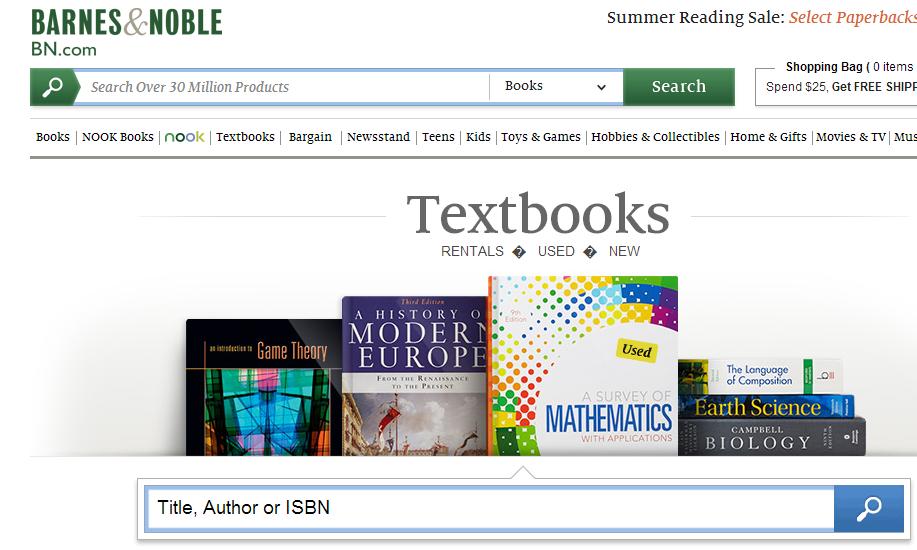Open the Textbooks menu item

(x=245, y=137)
